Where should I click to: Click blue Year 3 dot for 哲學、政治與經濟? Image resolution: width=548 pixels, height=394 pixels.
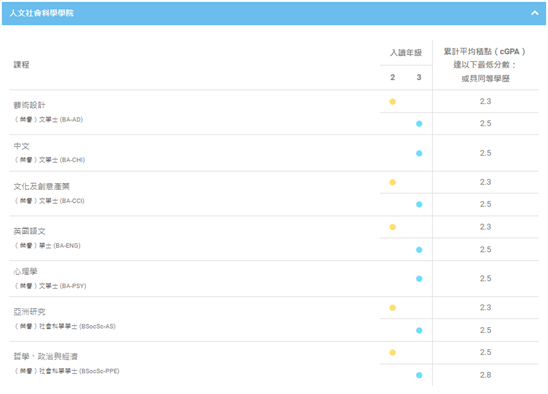point(419,375)
